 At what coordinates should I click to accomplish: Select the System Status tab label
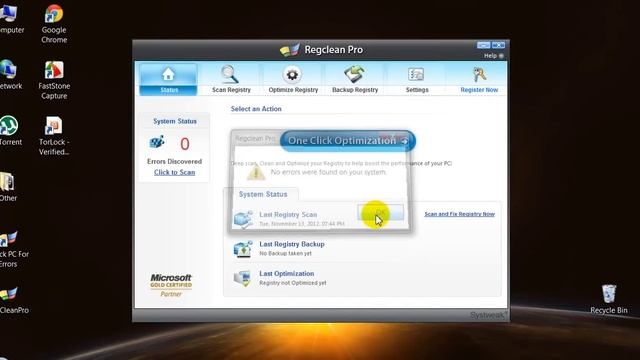(263, 194)
